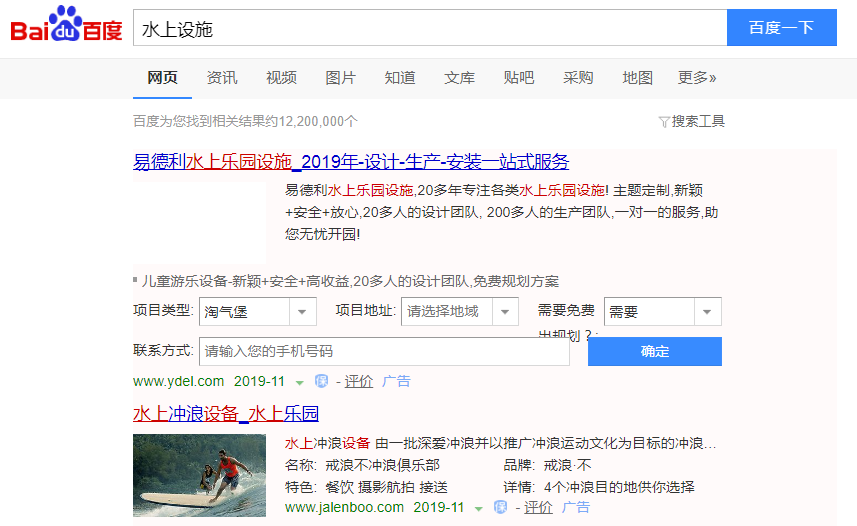Click the 保 shield icon next to www.ydel.com
The height and width of the screenshot is (526, 857).
(x=321, y=381)
